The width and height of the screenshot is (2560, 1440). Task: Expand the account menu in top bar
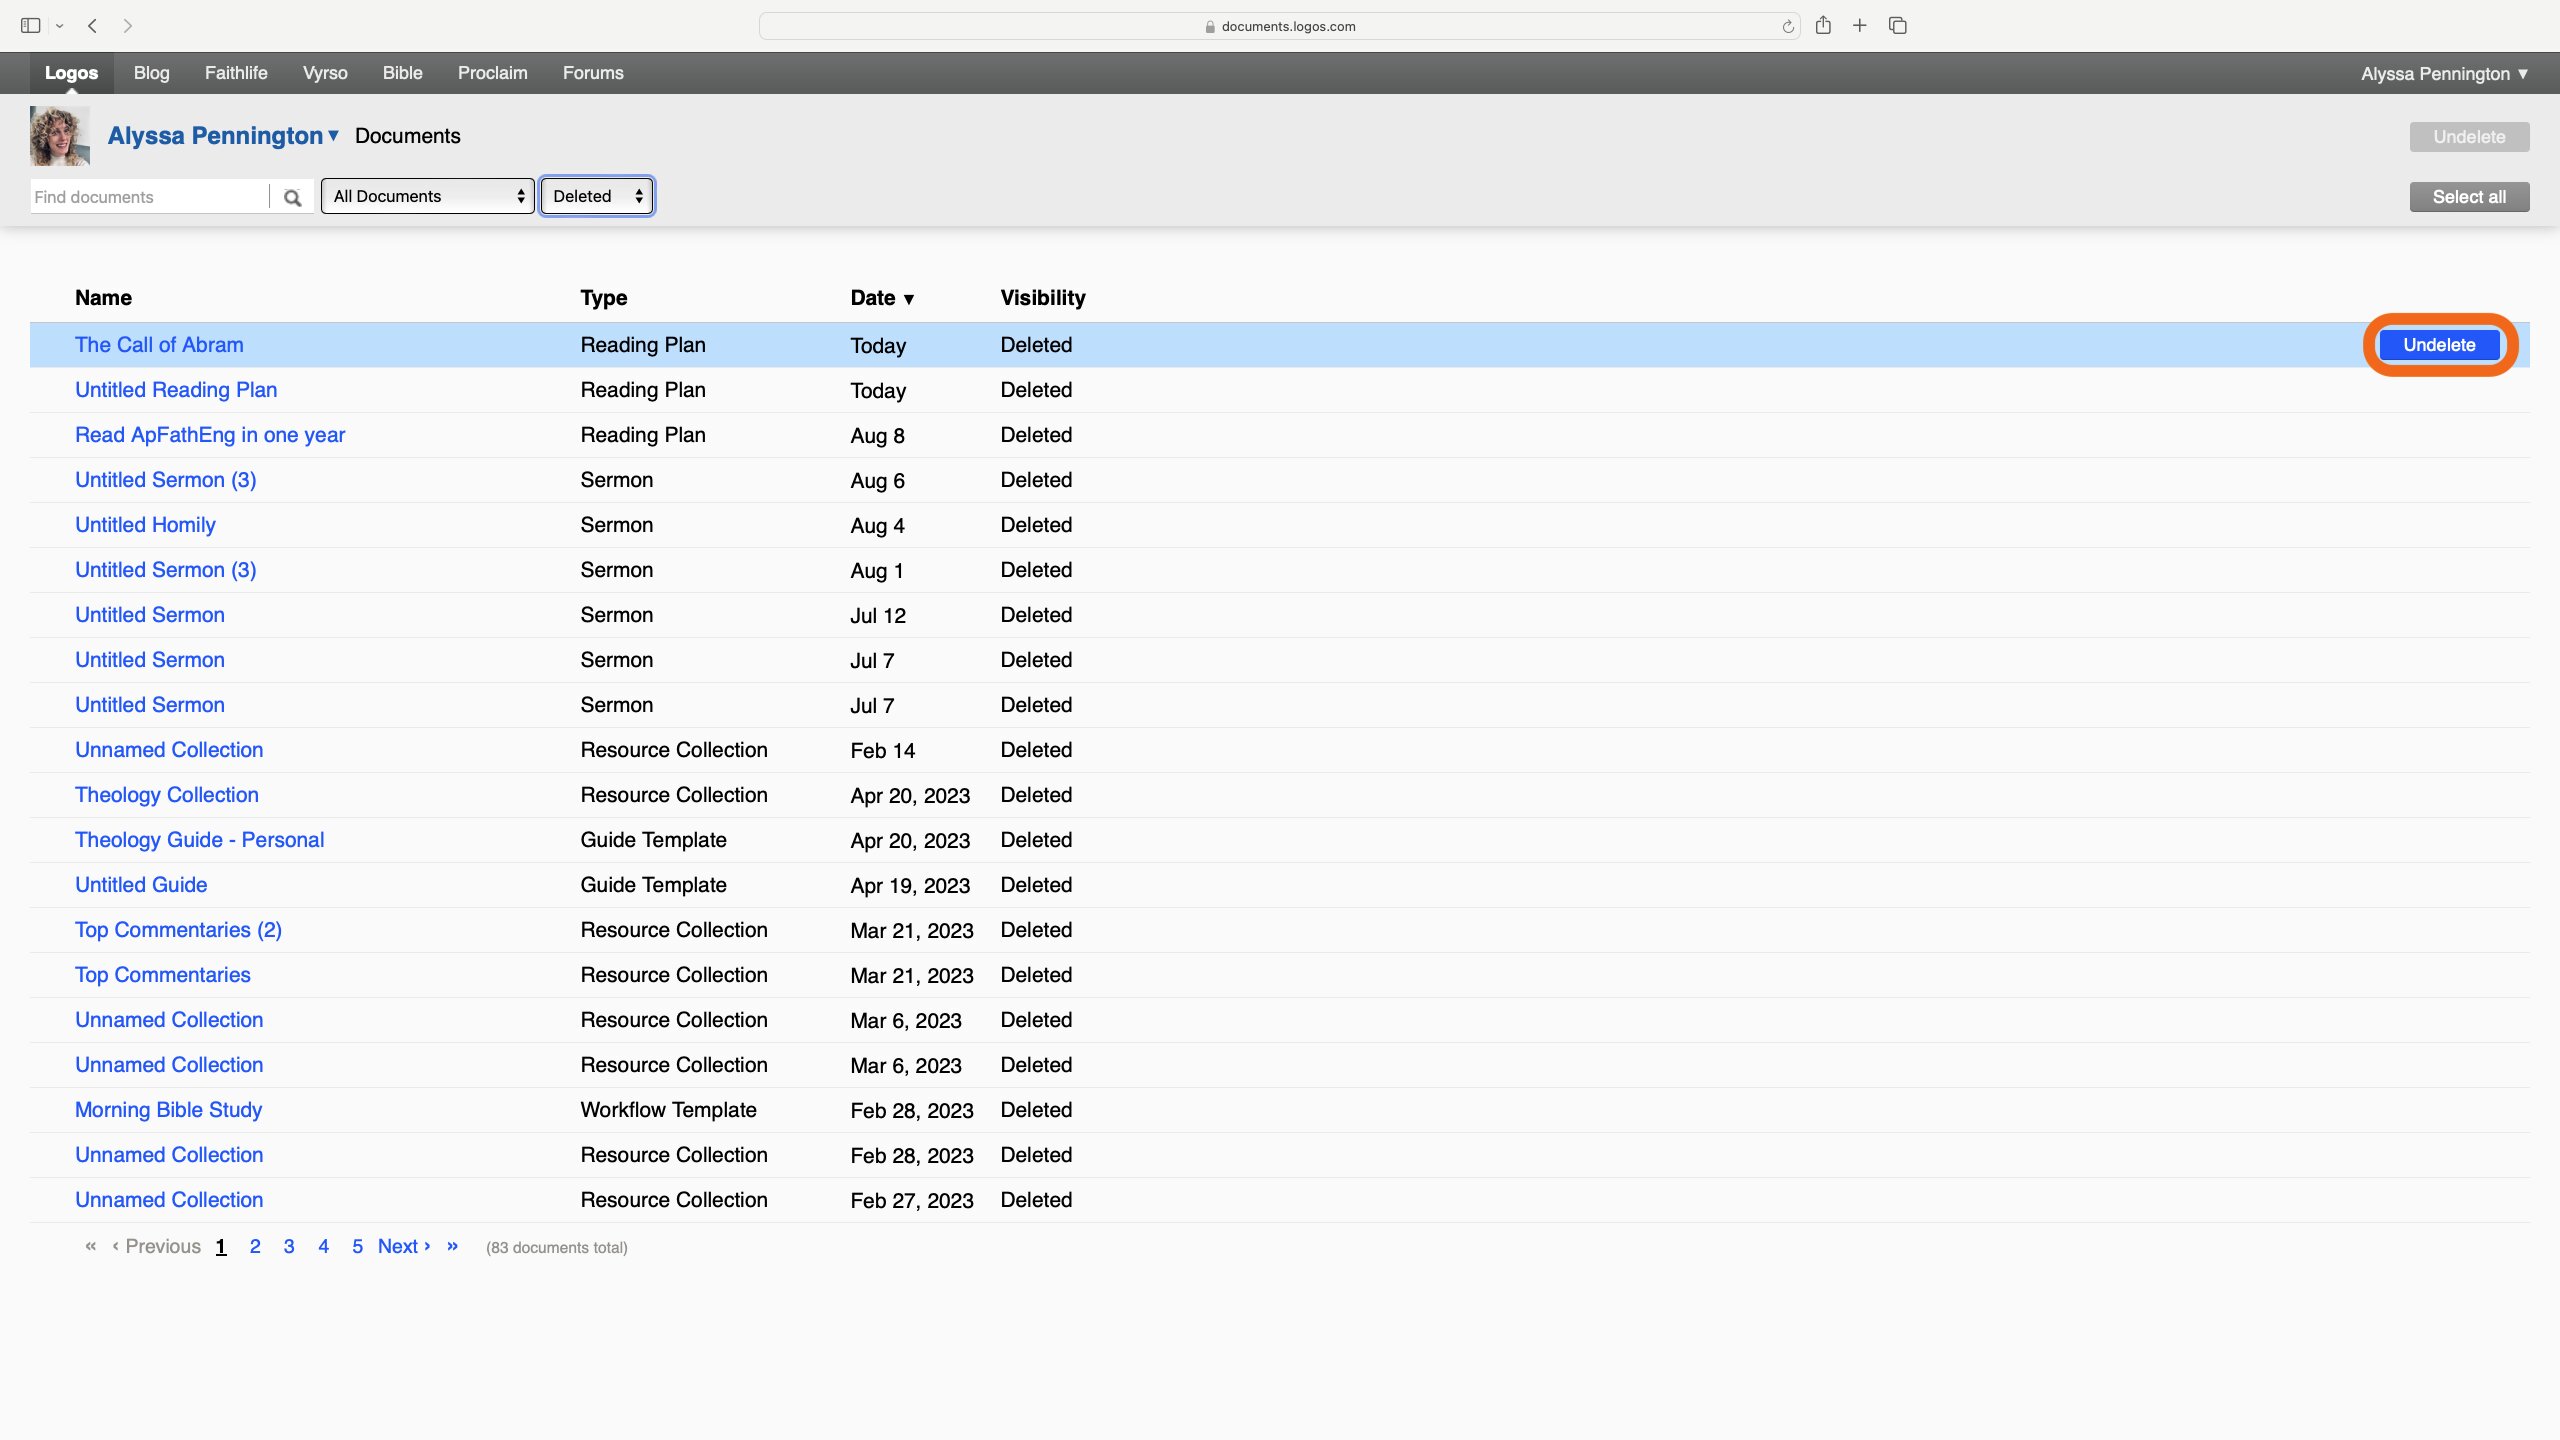(2444, 74)
